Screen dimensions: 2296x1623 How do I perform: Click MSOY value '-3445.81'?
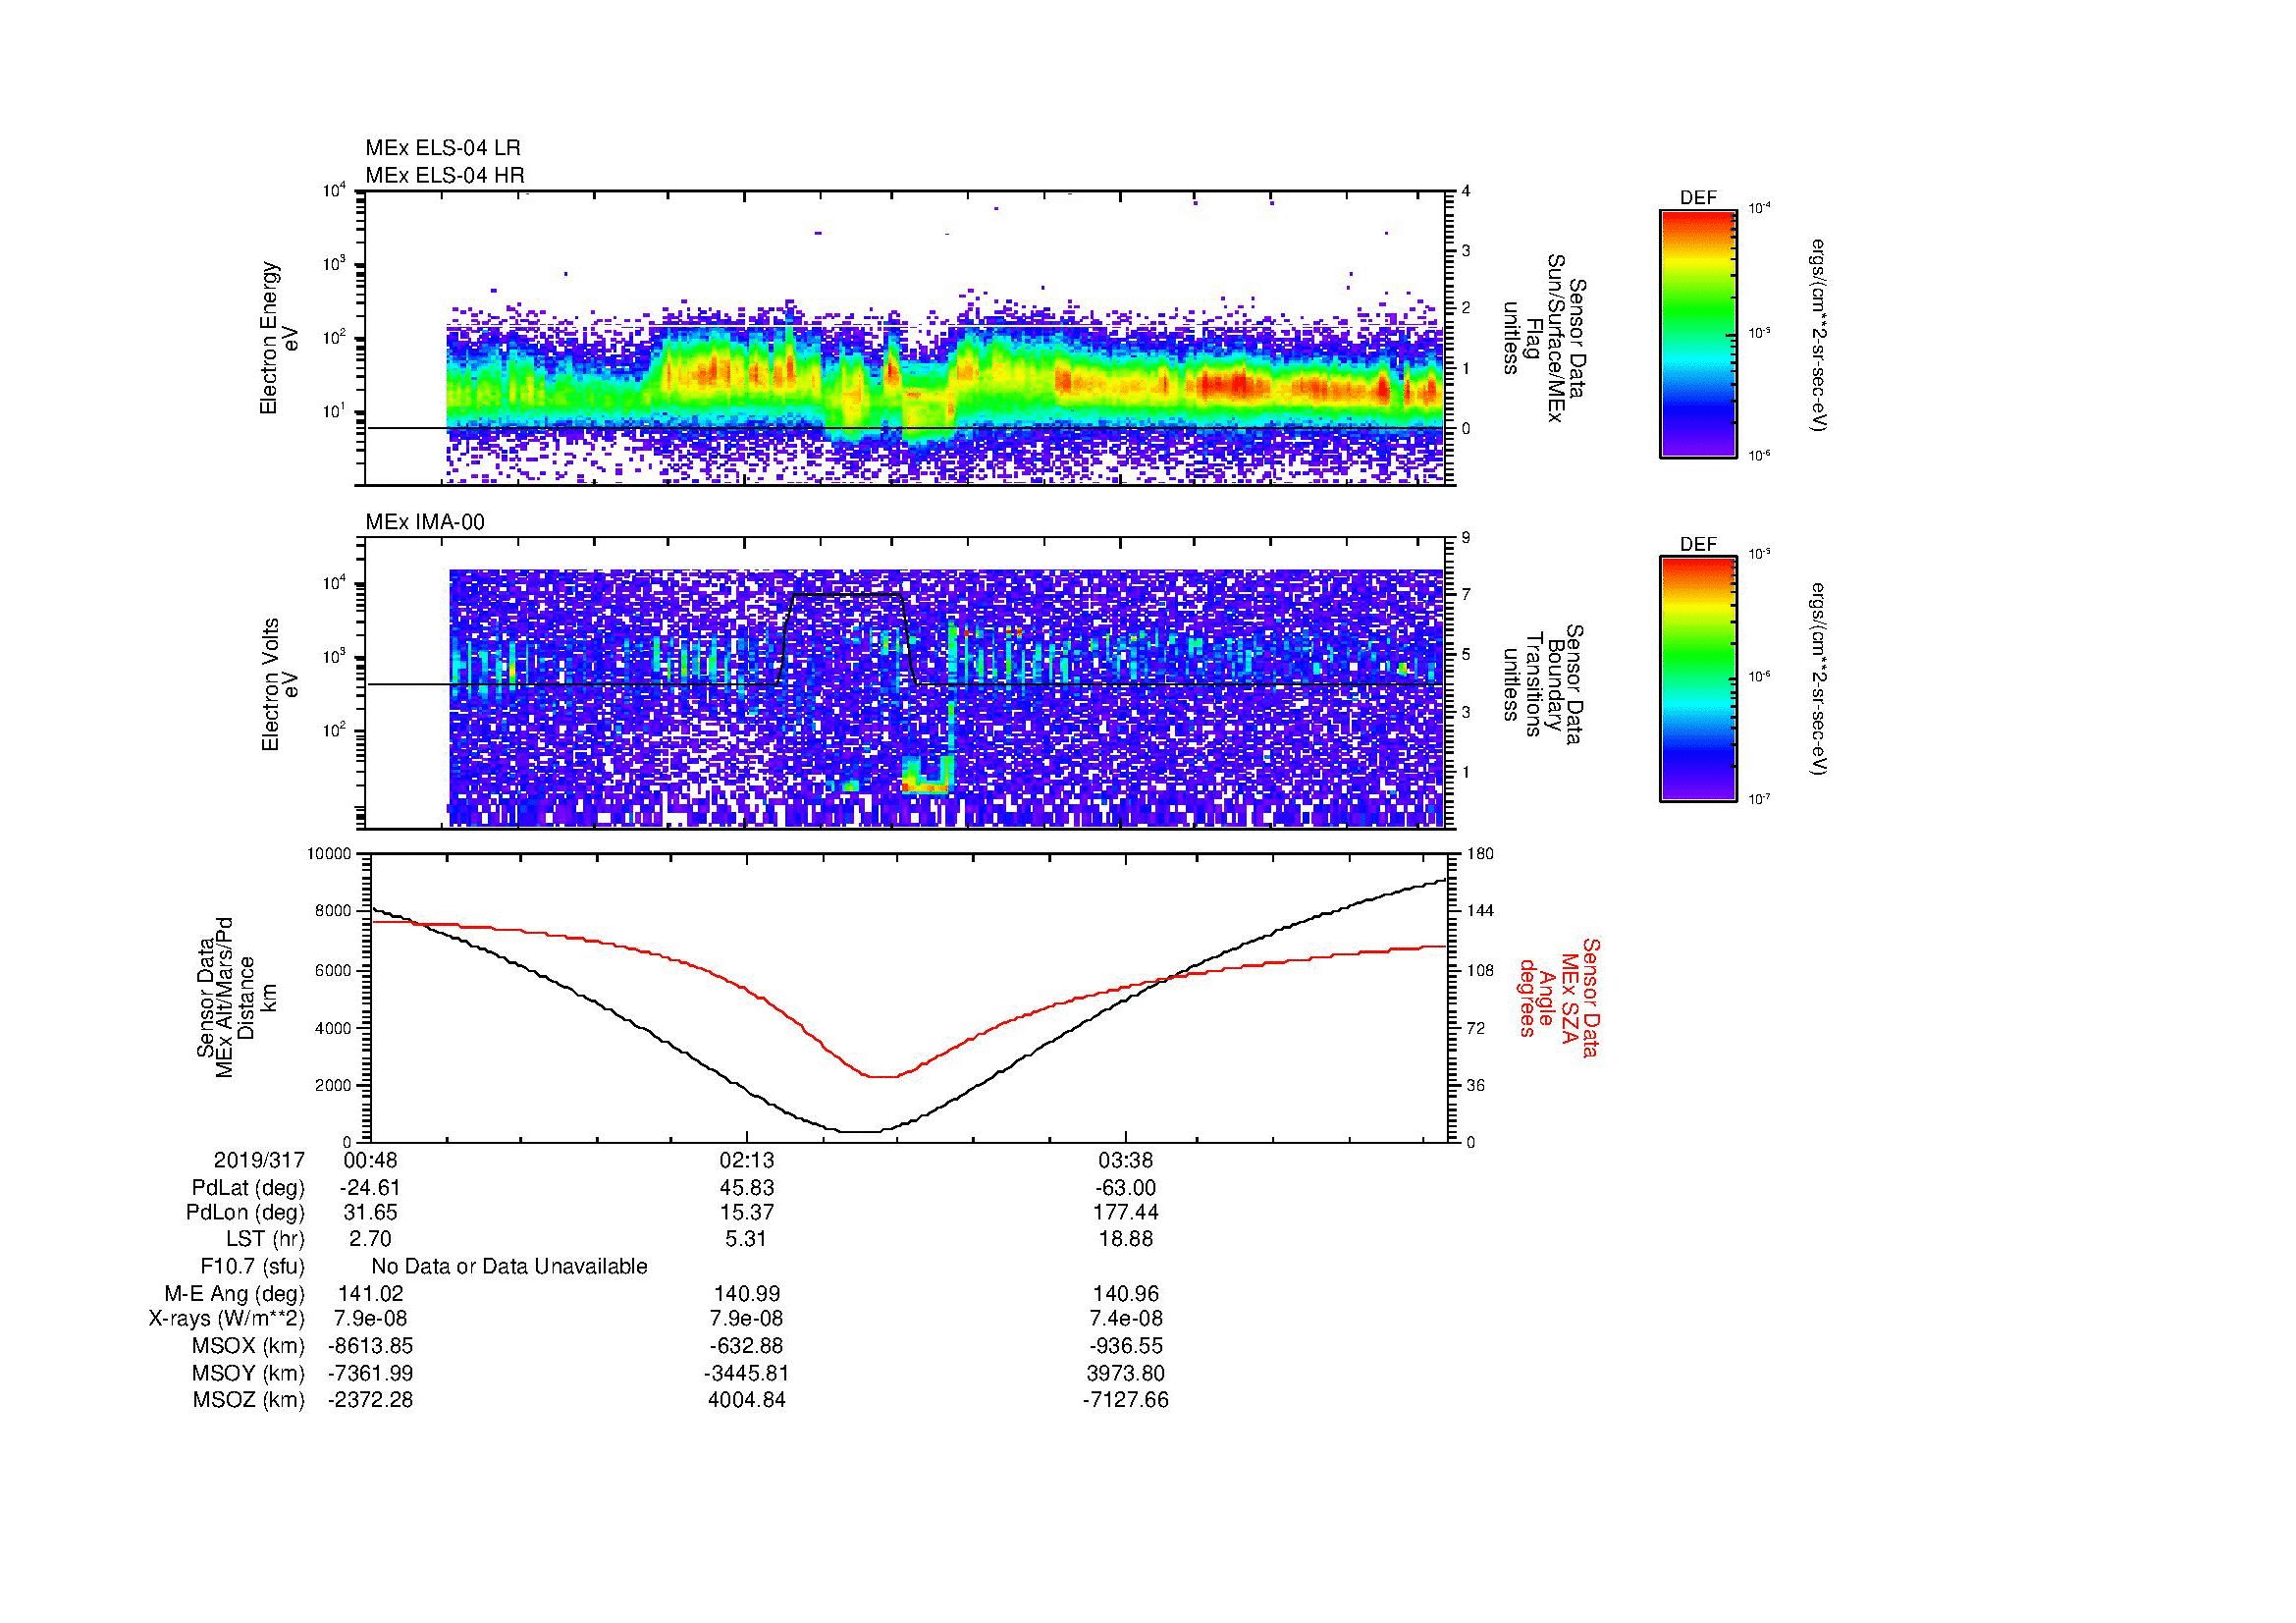[x=747, y=1373]
